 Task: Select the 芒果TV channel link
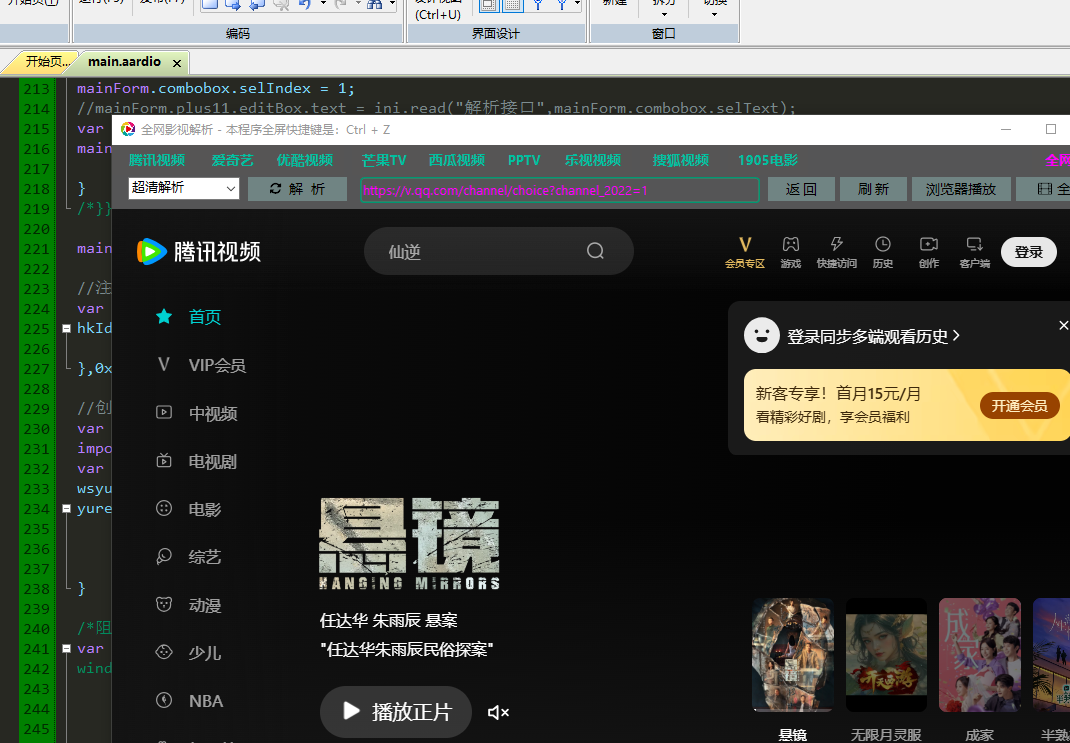click(x=384, y=160)
